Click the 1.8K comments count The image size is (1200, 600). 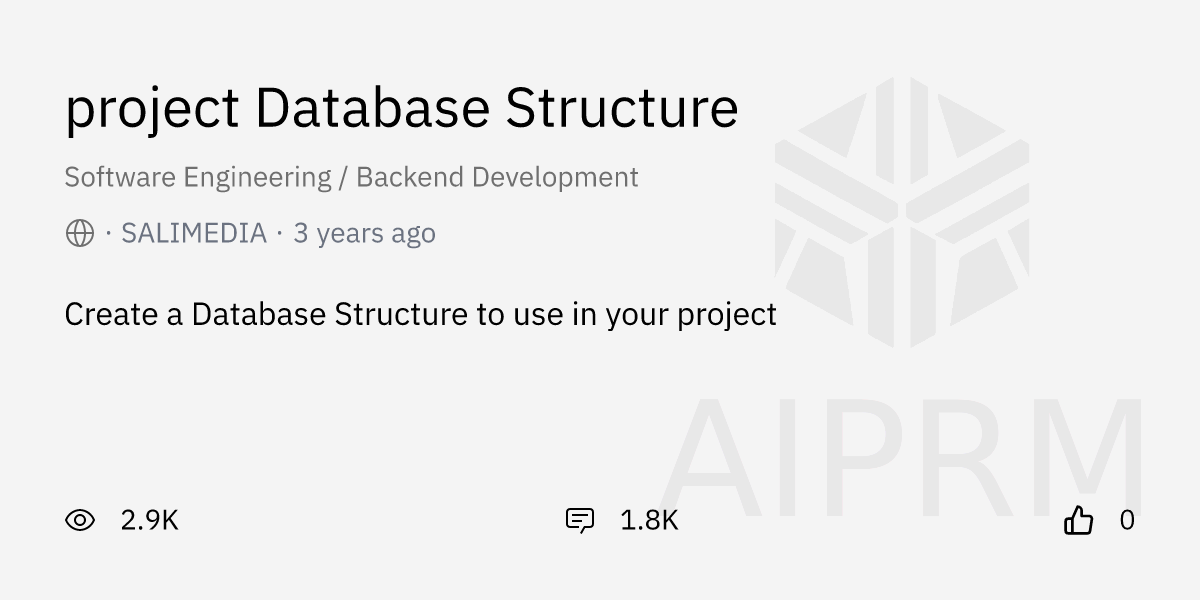pyautogui.click(x=649, y=520)
